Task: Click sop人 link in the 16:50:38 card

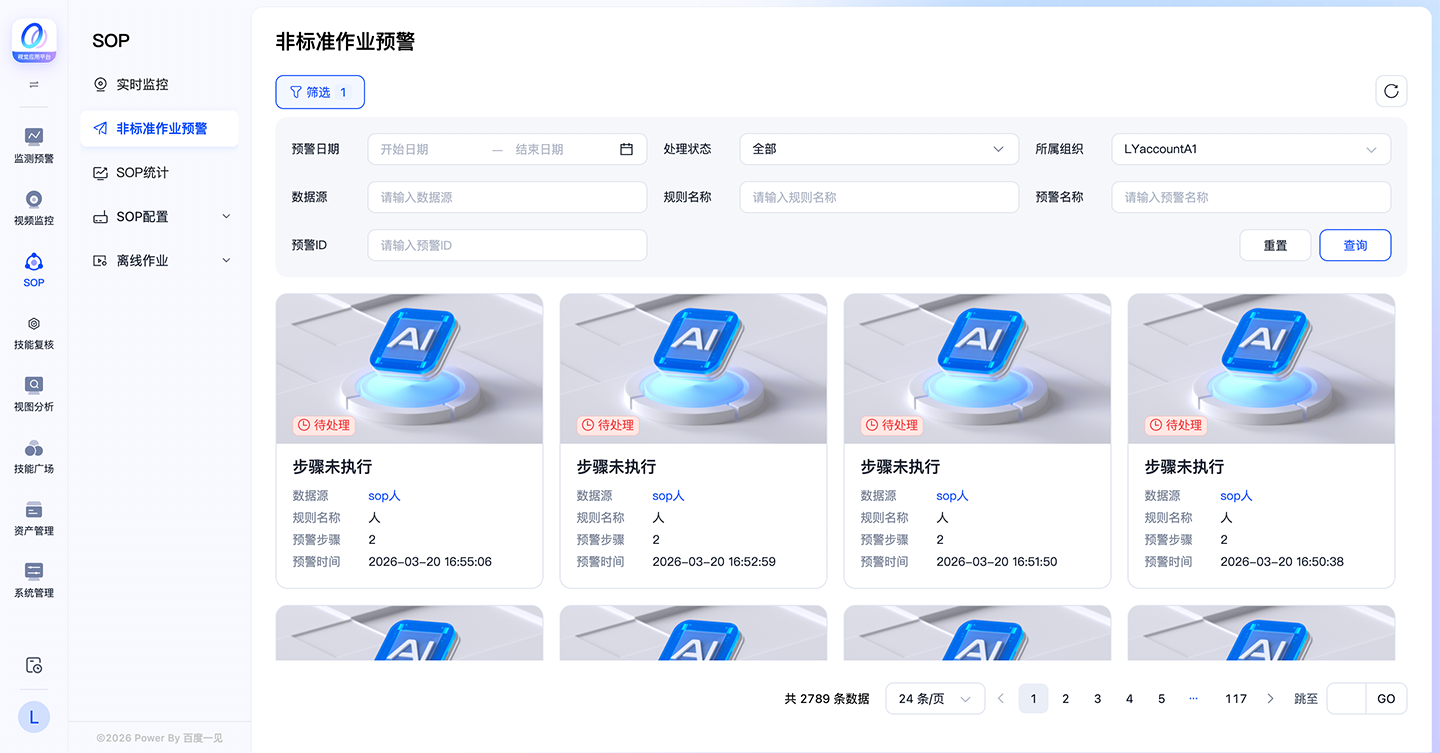Action: pyautogui.click(x=1236, y=496)
